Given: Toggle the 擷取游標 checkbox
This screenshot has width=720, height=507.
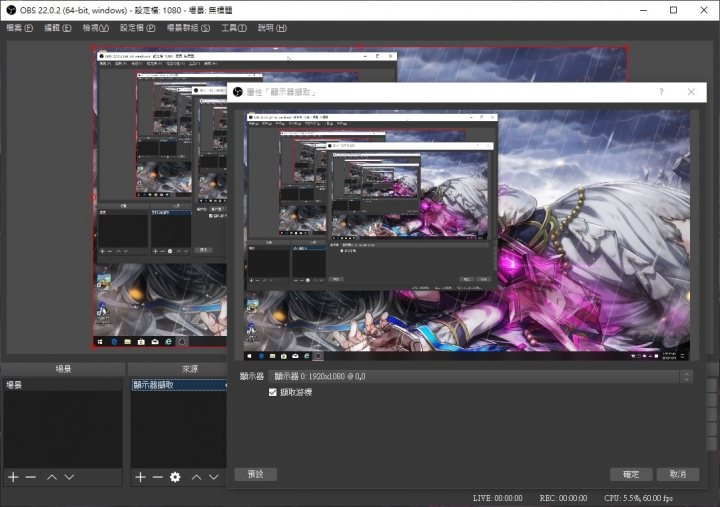Looking at the screenshot, I should [x=273, y=392].
